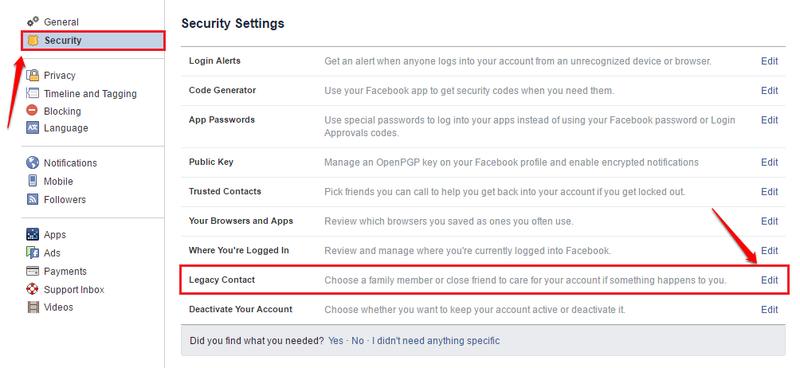Click the Notifications globe icon
Screen dimensions: 800x368
(33, 163)
